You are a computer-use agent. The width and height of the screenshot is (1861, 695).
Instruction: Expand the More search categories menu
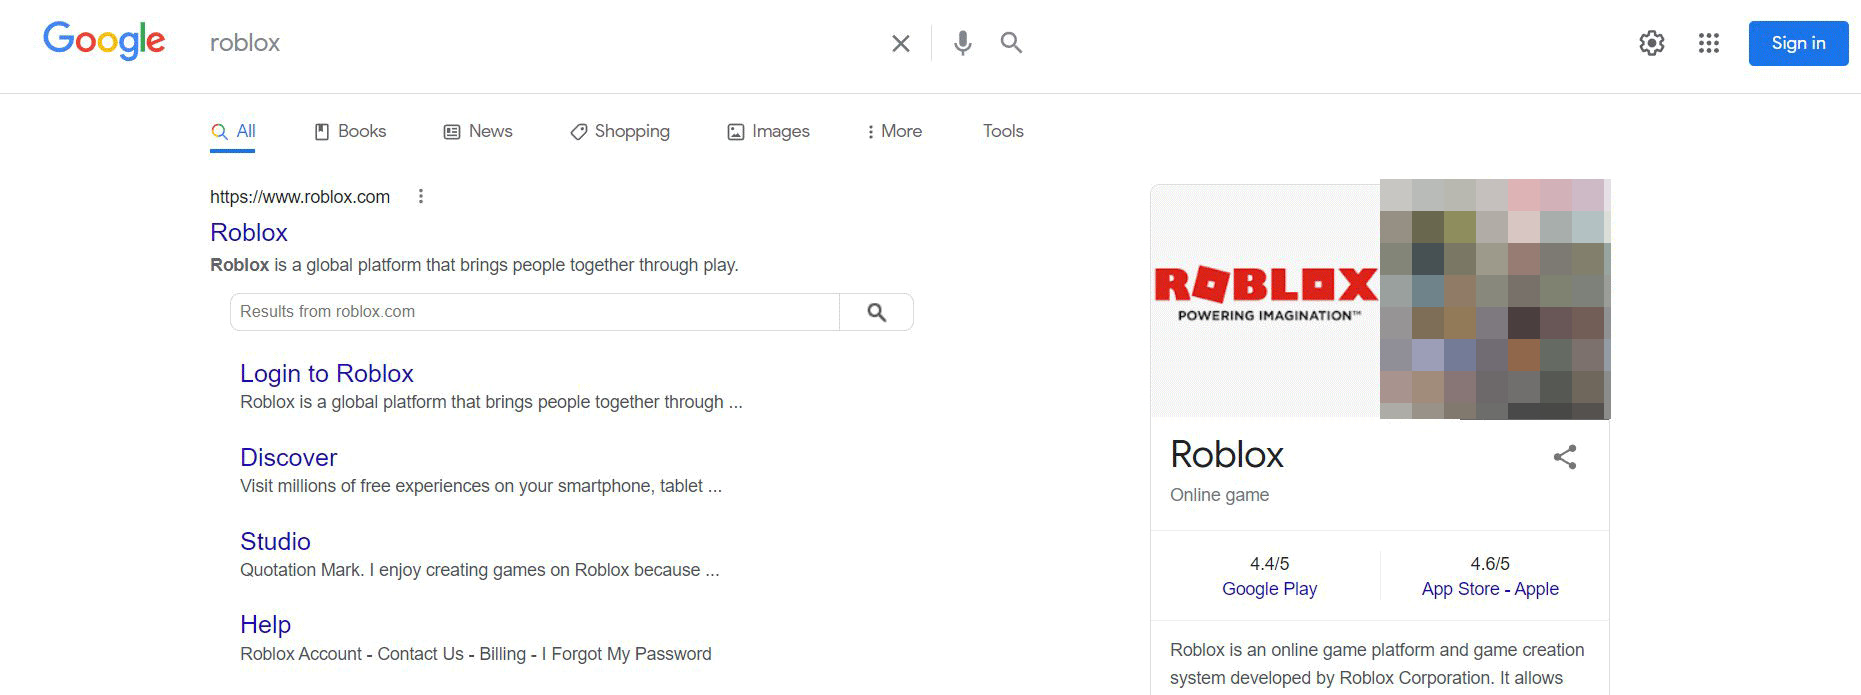pos(893,131)
